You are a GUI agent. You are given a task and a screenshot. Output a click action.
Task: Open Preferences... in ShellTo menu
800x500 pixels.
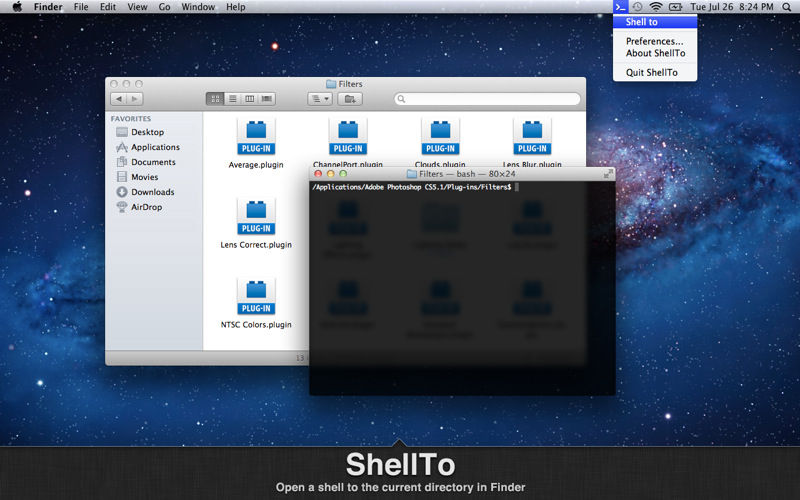tap(655, 41)
